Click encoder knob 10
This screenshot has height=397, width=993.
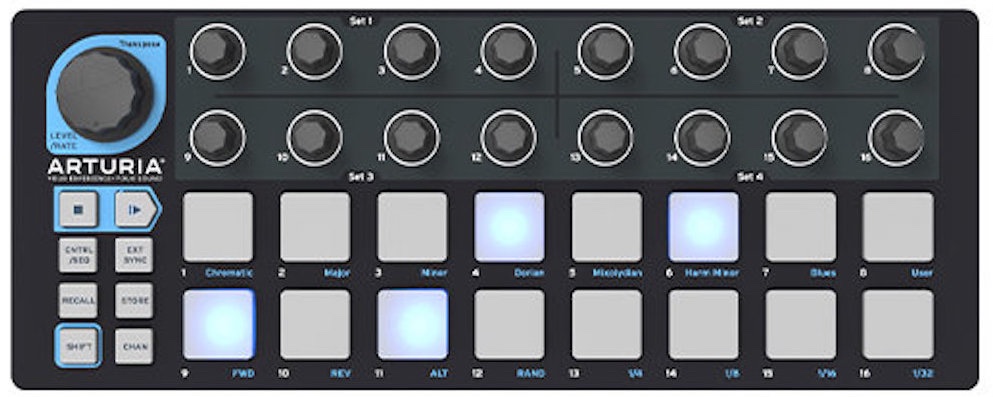[x=314, y=137]
